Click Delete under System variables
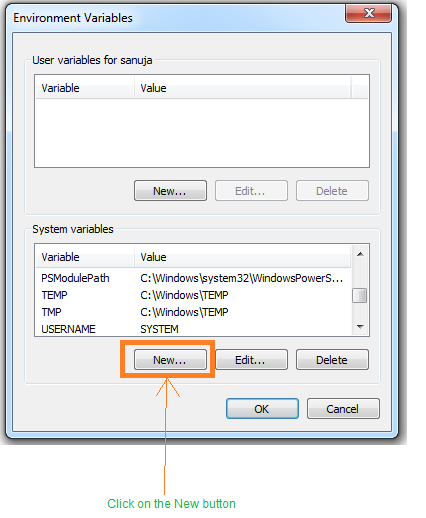426x518 pixels. (x=332, y=360)
